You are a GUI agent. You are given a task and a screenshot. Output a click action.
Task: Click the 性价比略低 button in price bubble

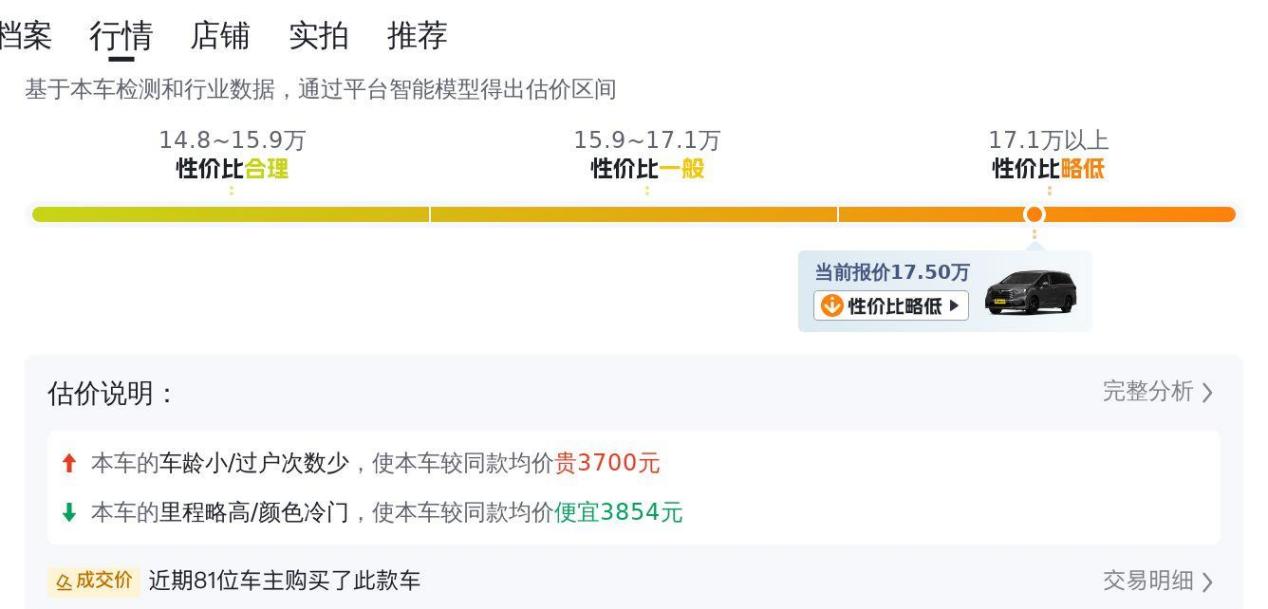[x=891, y=306]
